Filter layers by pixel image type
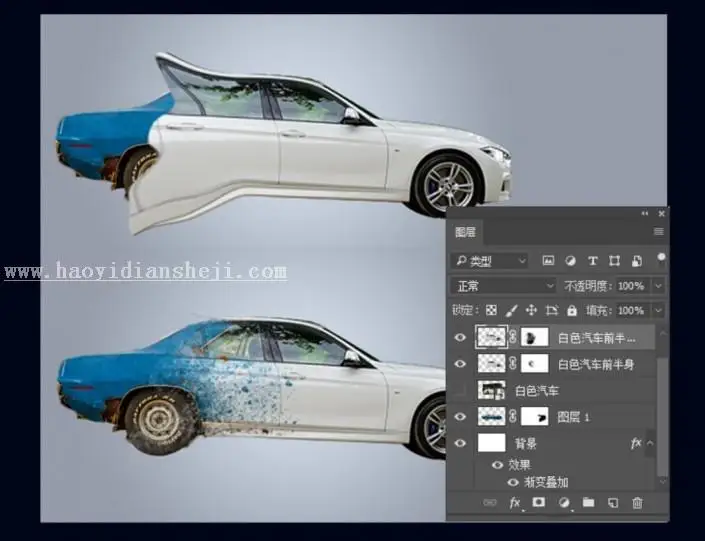This screenshot has width=705, height=541. point(548,261)
